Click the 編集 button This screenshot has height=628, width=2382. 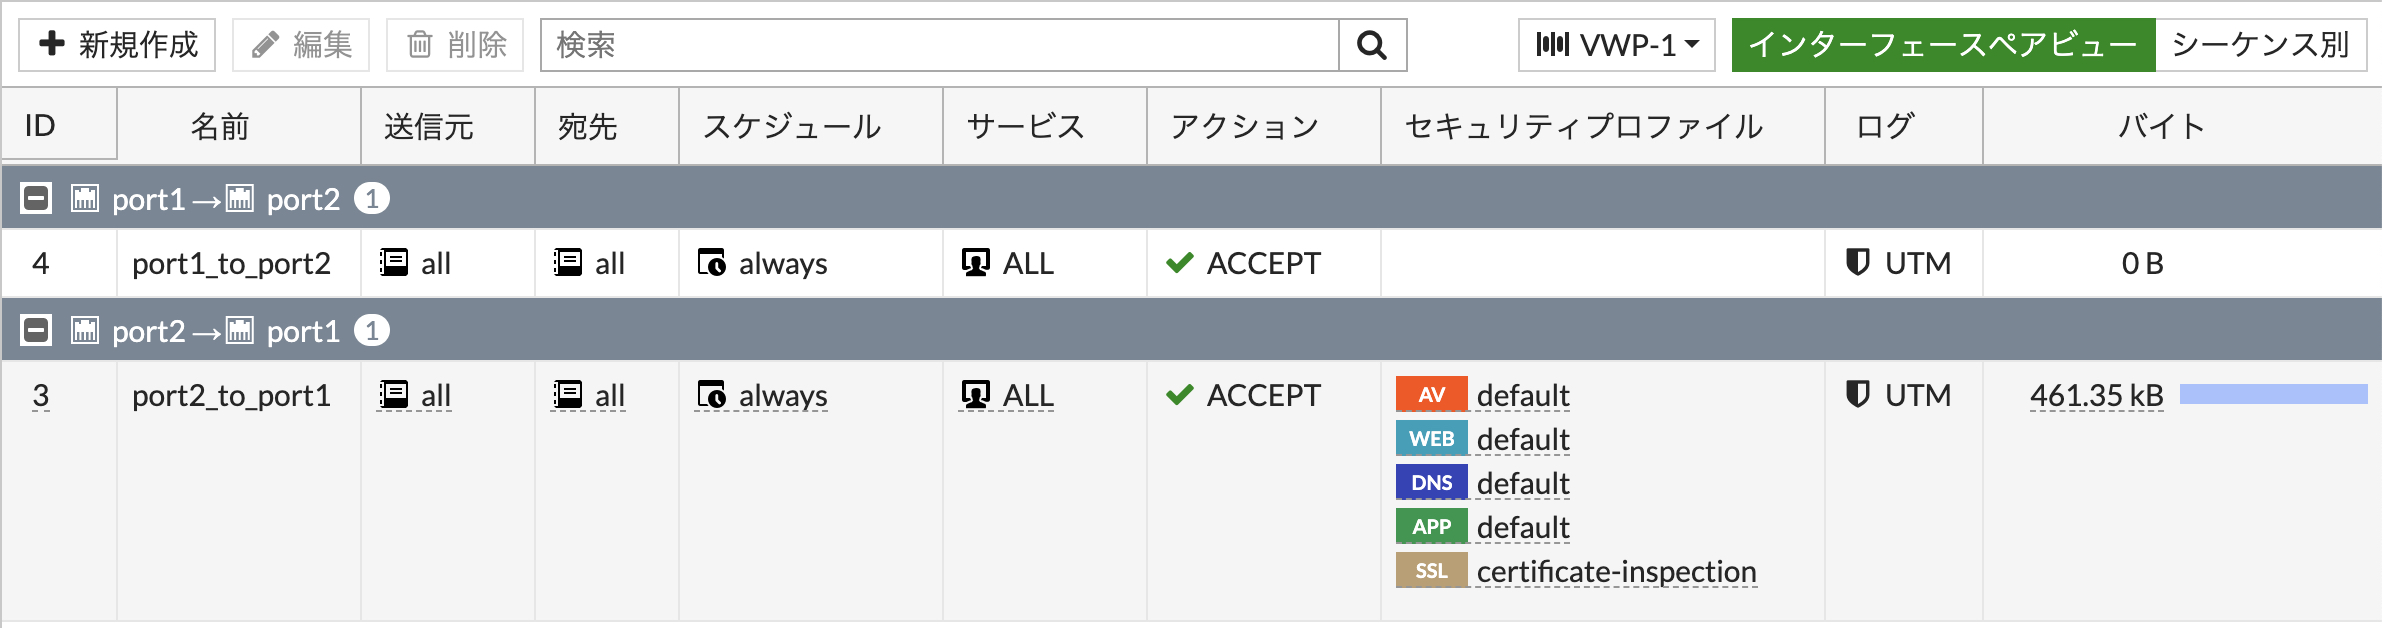tap(301, 45)
